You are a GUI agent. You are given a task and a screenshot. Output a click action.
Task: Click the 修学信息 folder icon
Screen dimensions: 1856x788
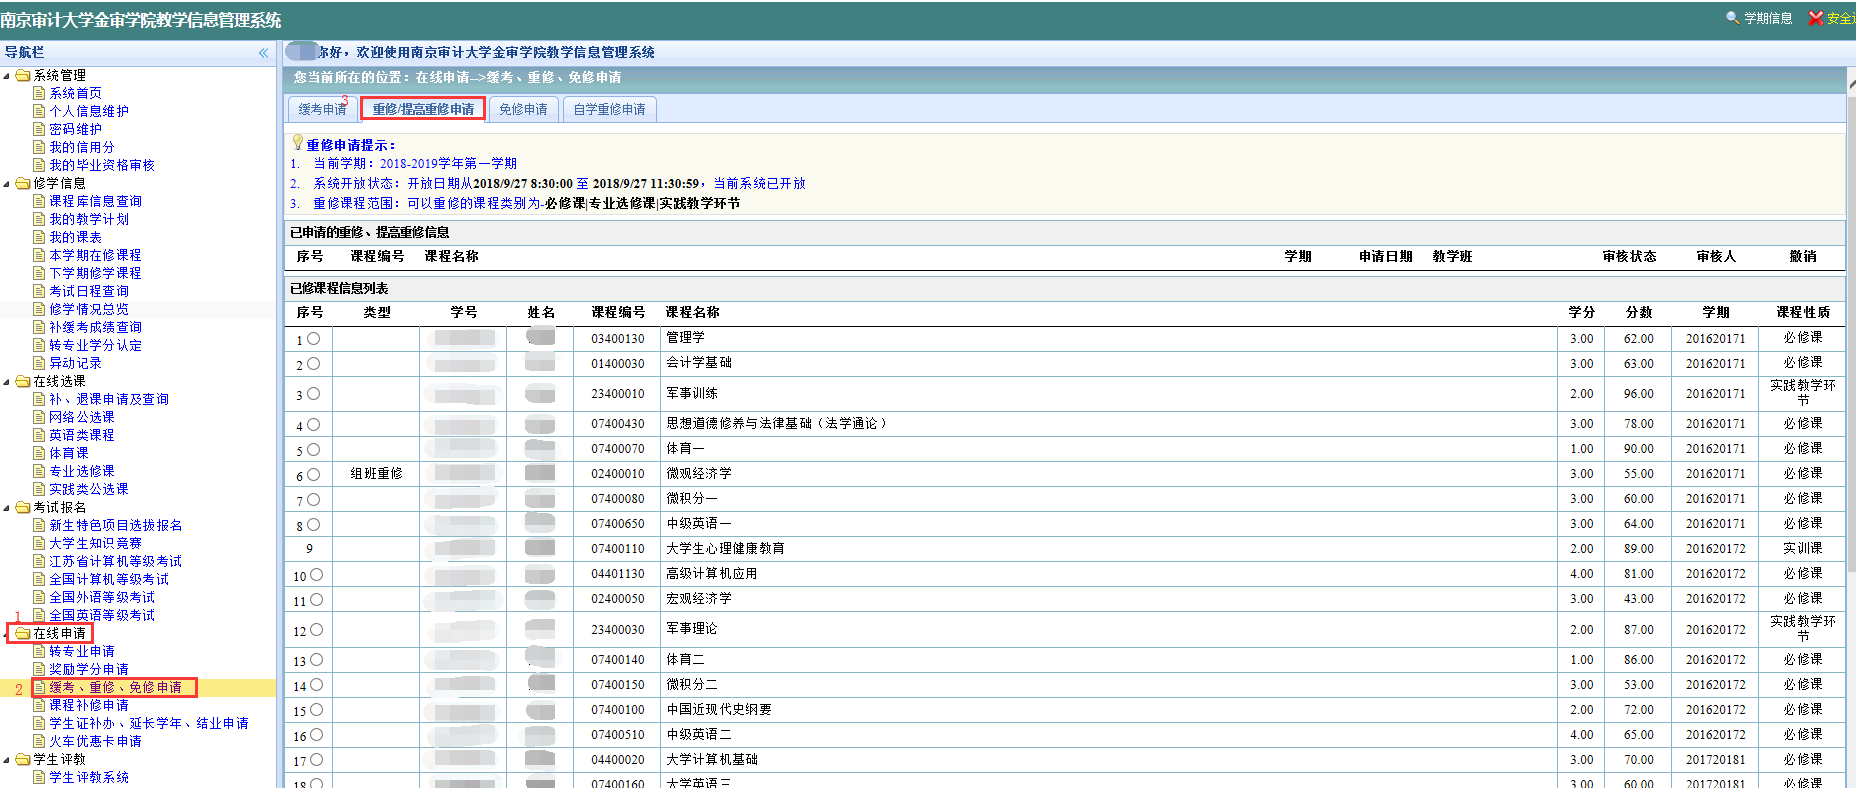pos(23,183)
